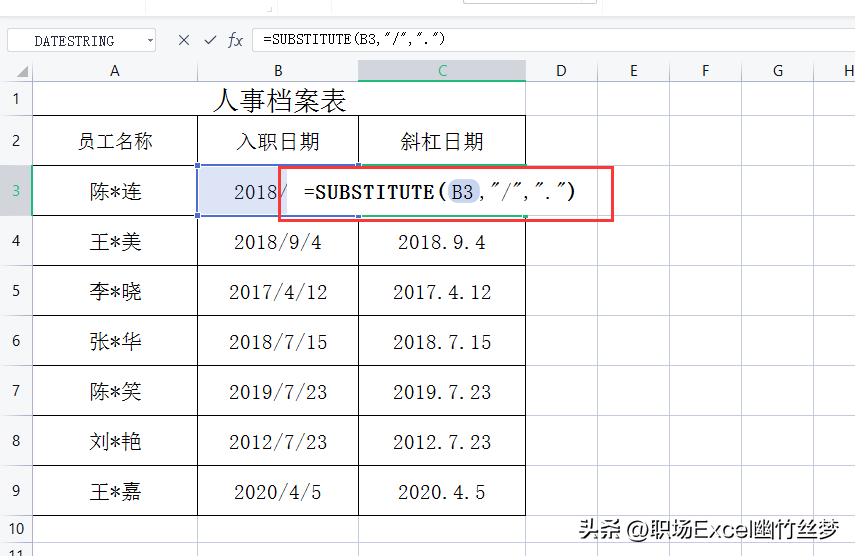
Task: Click date cell 2018/9/4
Action: click(x=278, y=240)
